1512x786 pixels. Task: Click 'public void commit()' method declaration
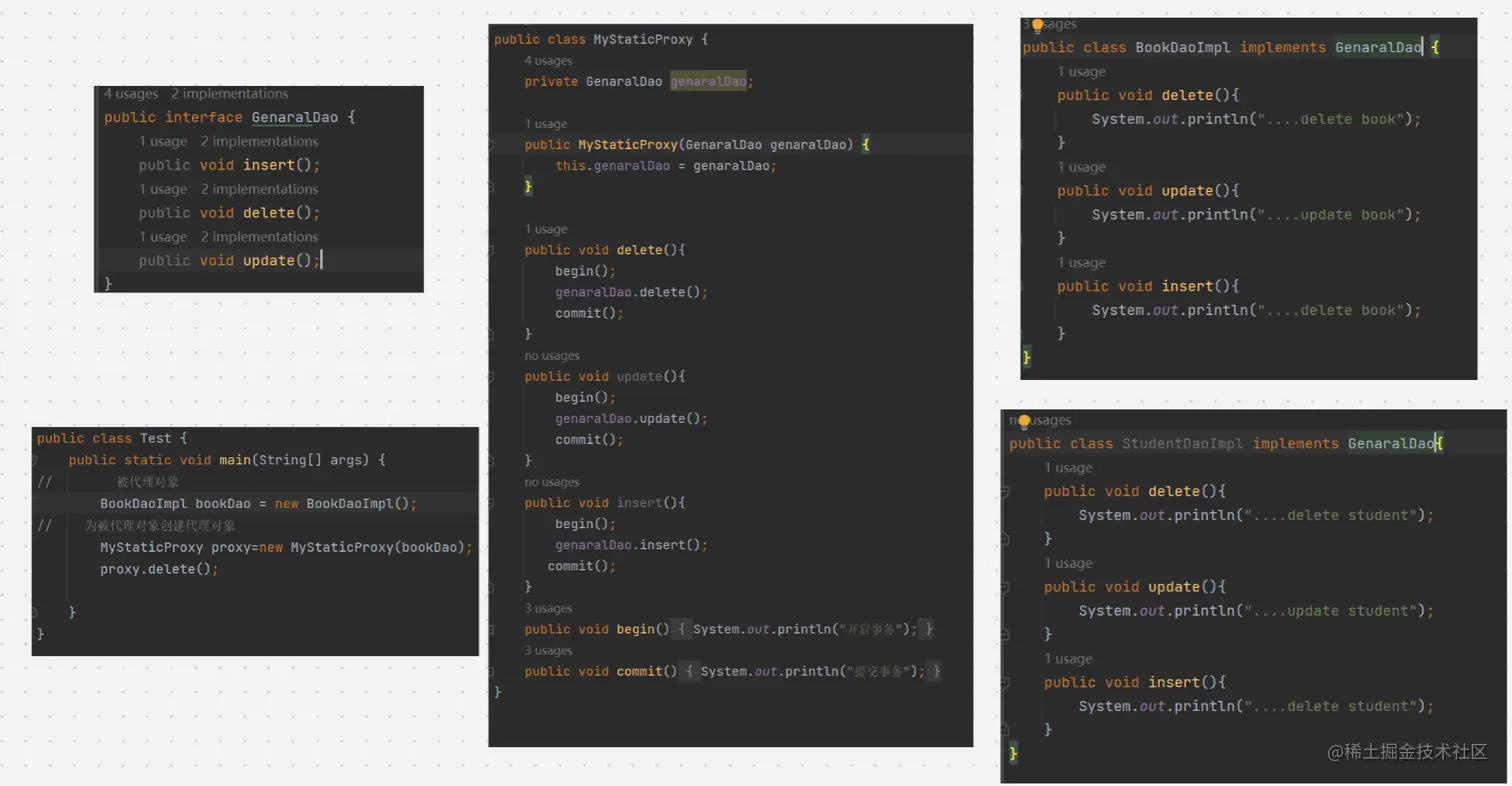coord(601,671)
